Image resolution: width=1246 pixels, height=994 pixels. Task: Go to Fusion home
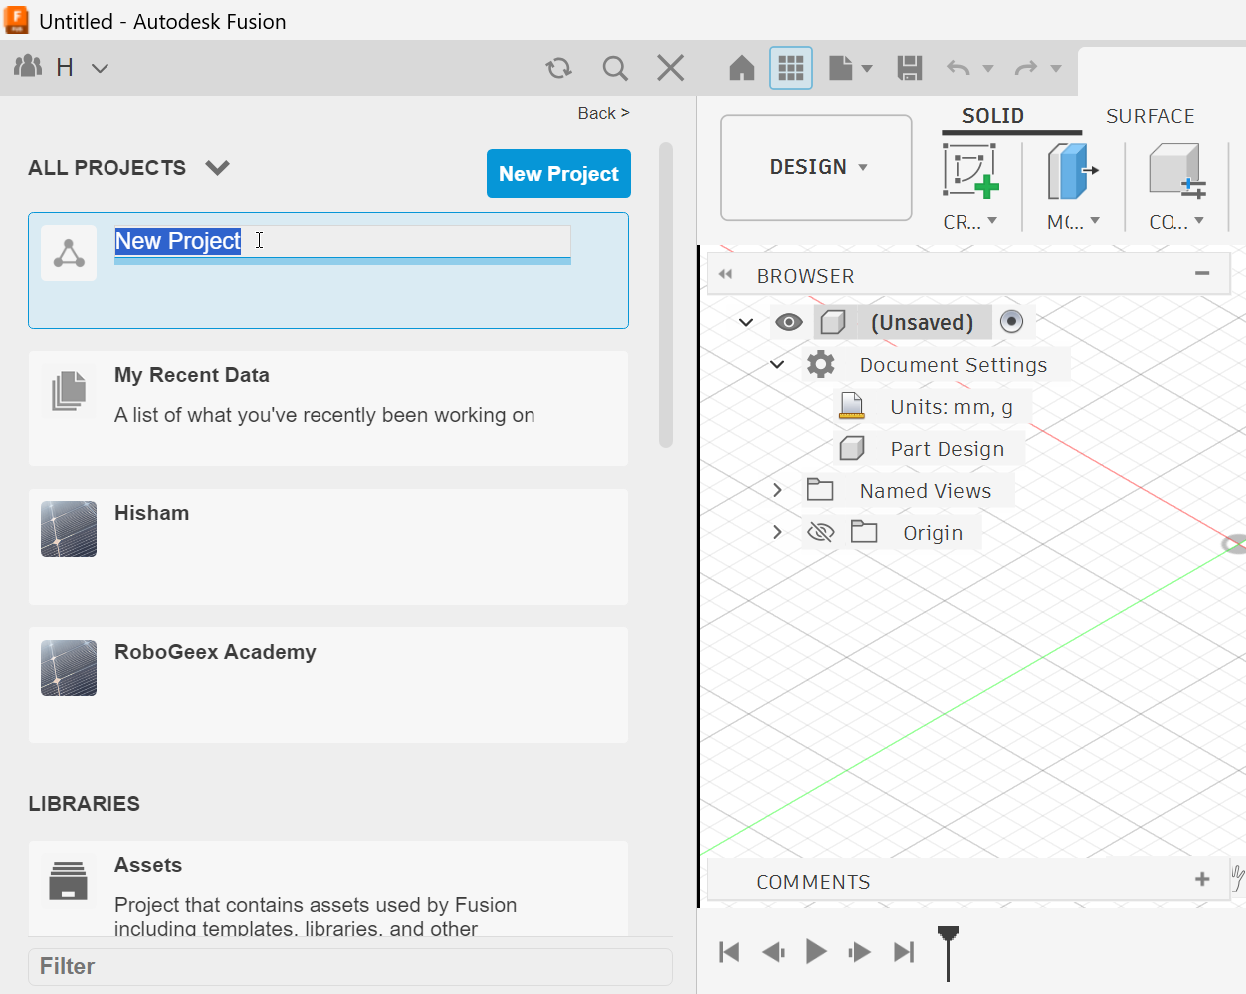742,68
